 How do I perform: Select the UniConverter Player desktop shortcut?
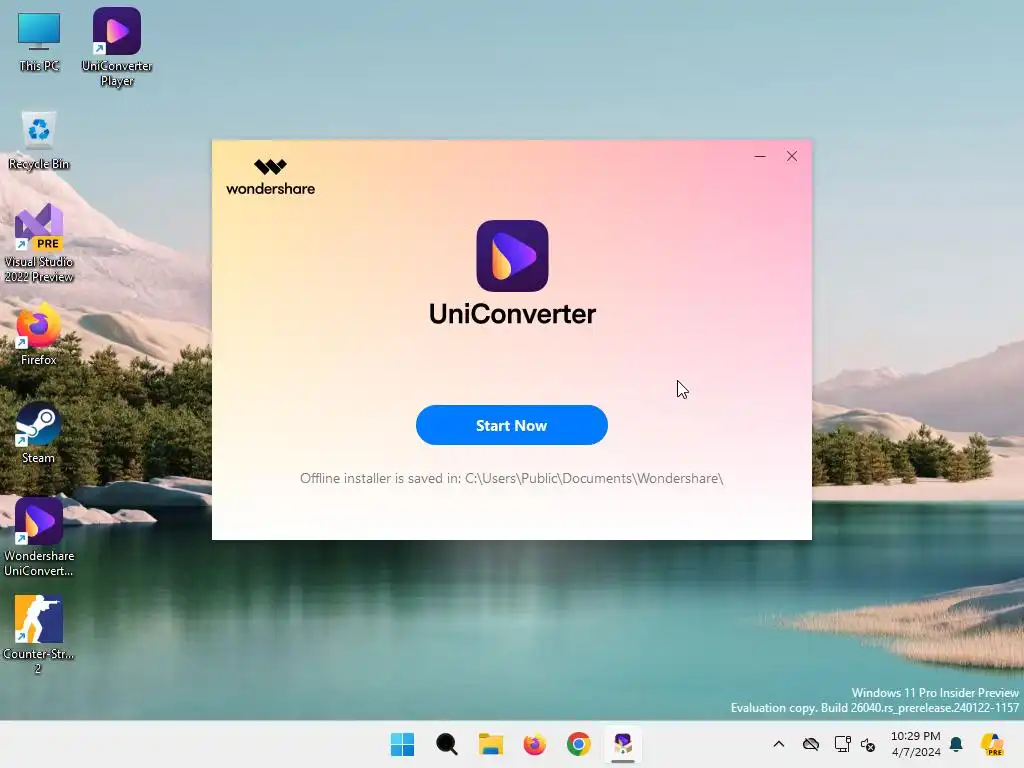pyautogui.click(x=117, y=47)
